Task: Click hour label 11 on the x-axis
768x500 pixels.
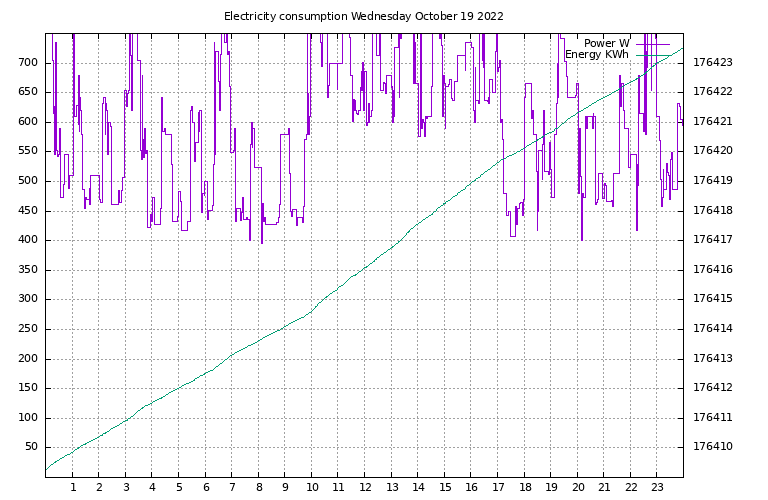Action: click(x=338, y=488)
